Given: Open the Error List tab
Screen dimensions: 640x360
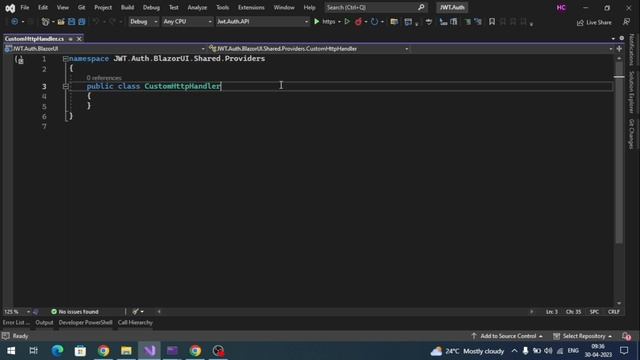Looking at the screenshot, I should [x=16, y=322].
